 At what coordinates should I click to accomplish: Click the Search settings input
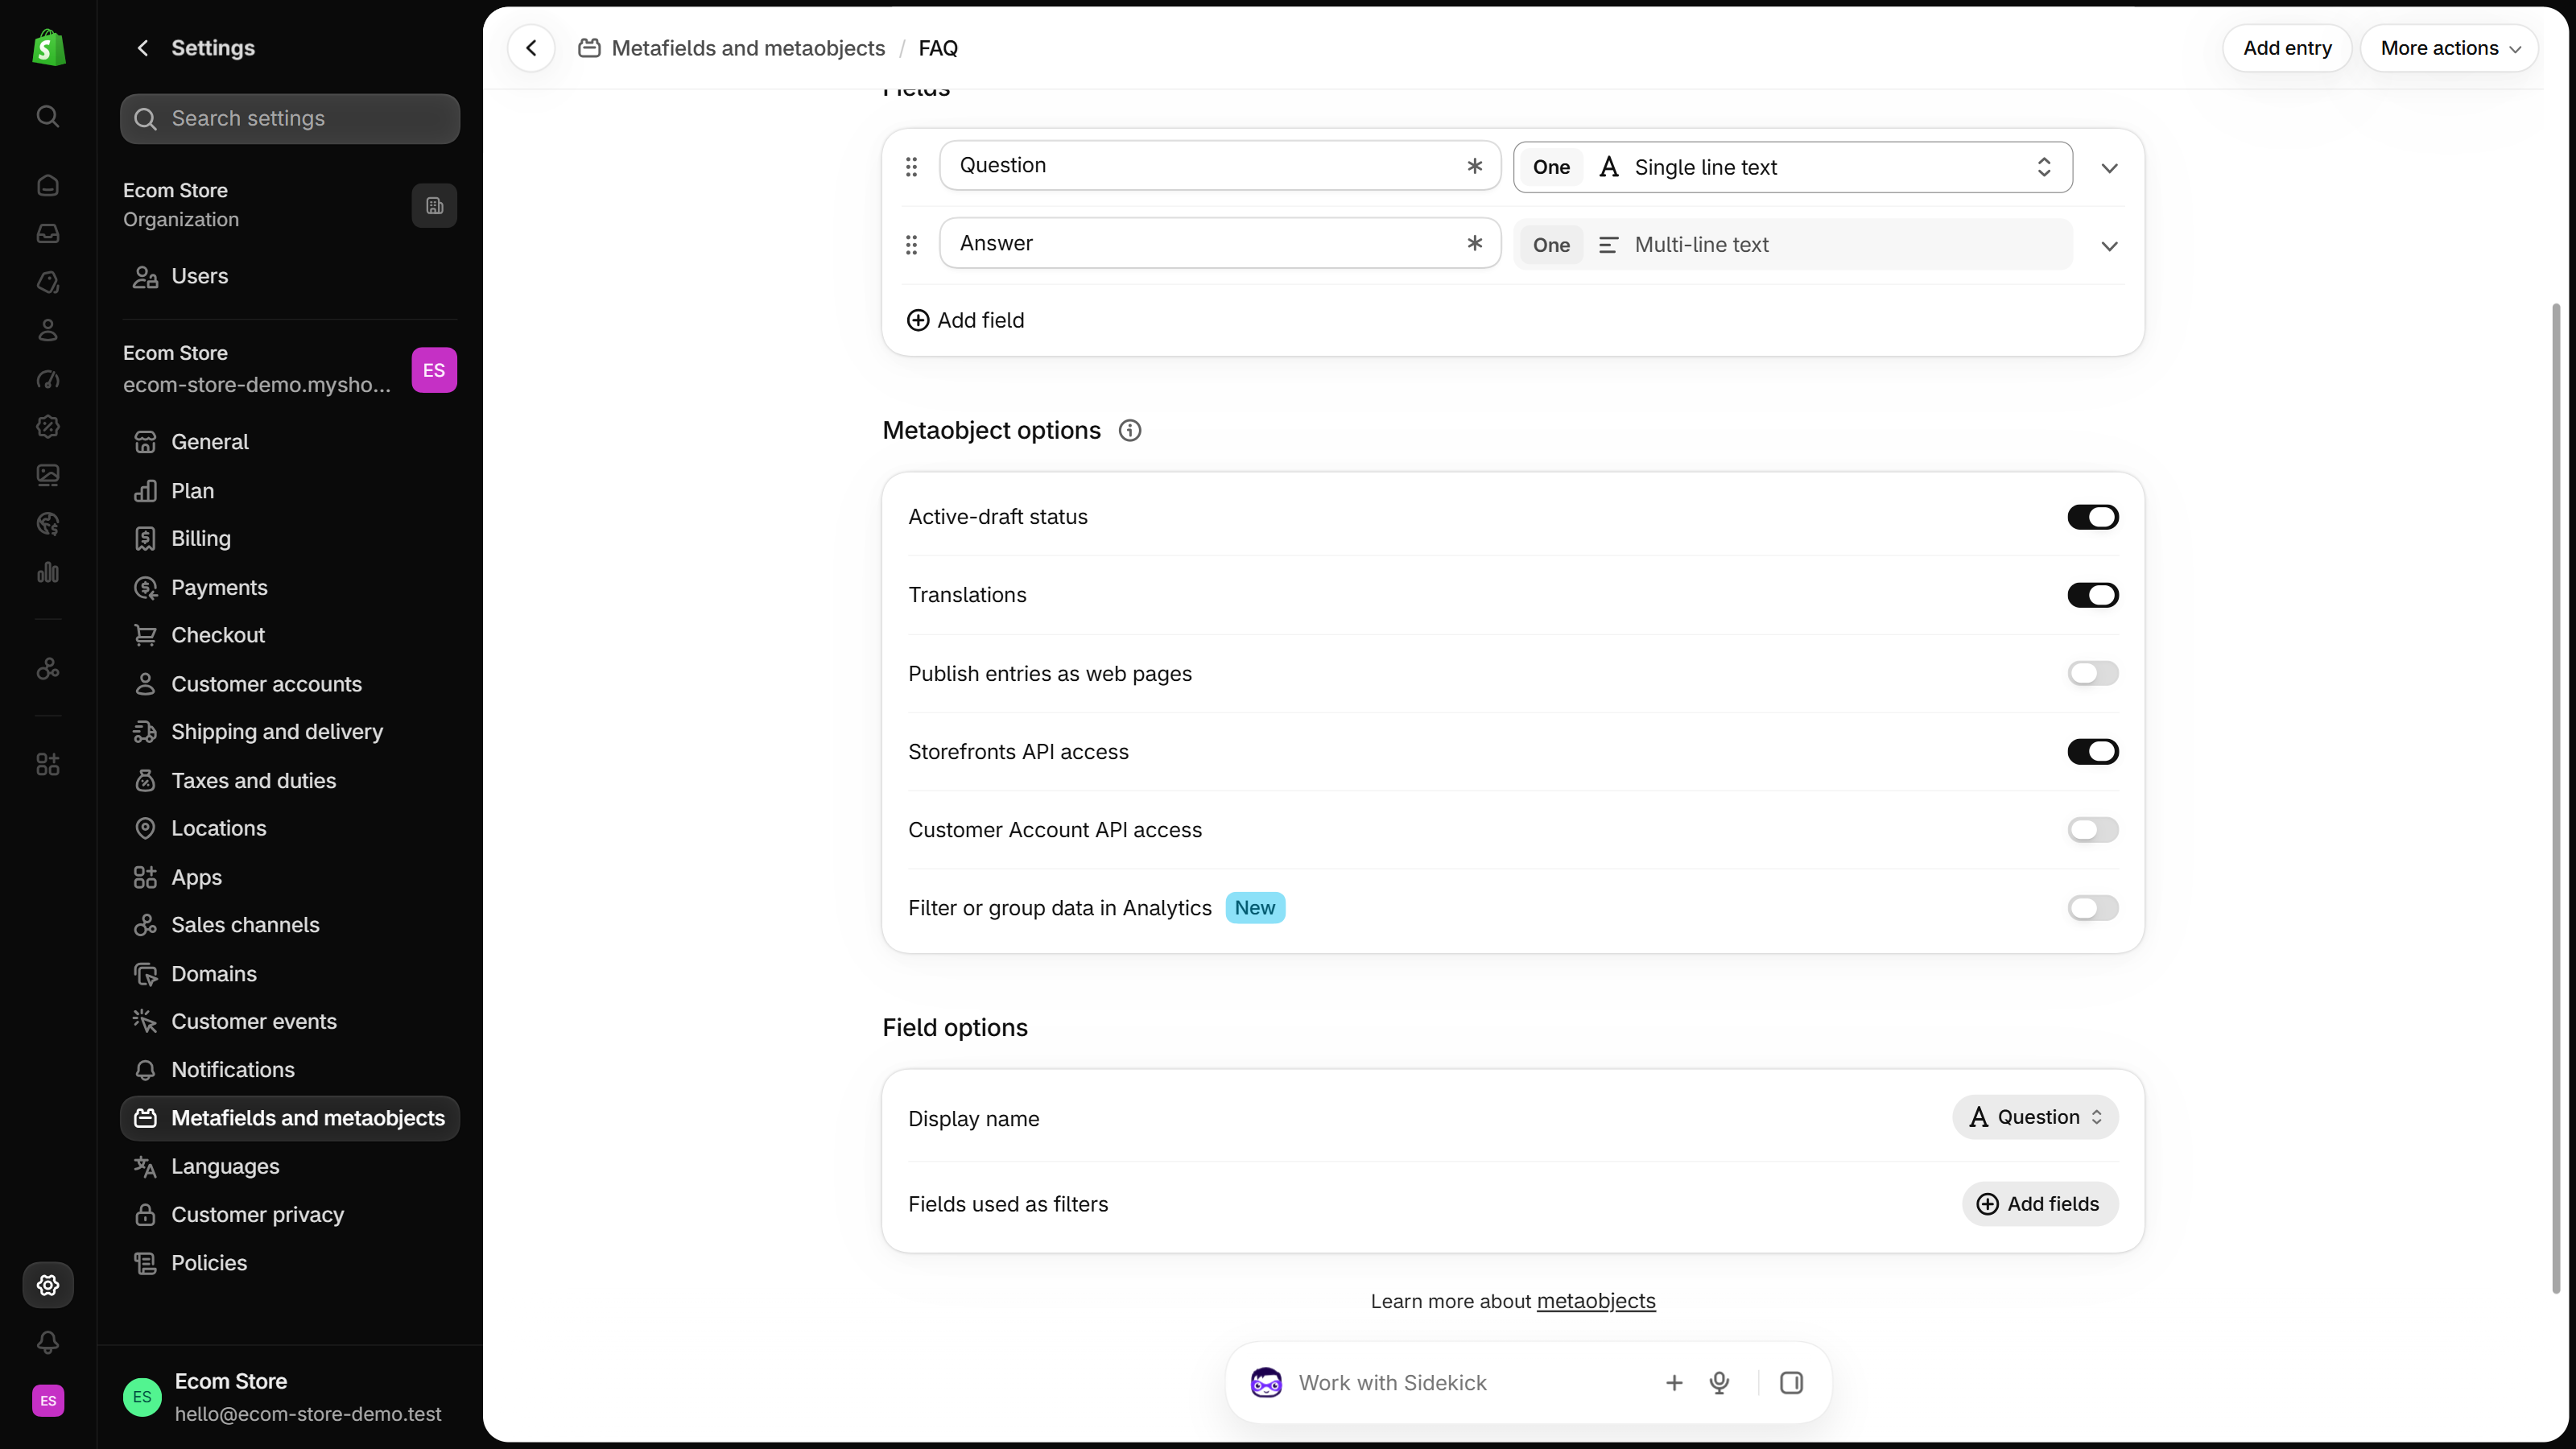coord(290,119)
